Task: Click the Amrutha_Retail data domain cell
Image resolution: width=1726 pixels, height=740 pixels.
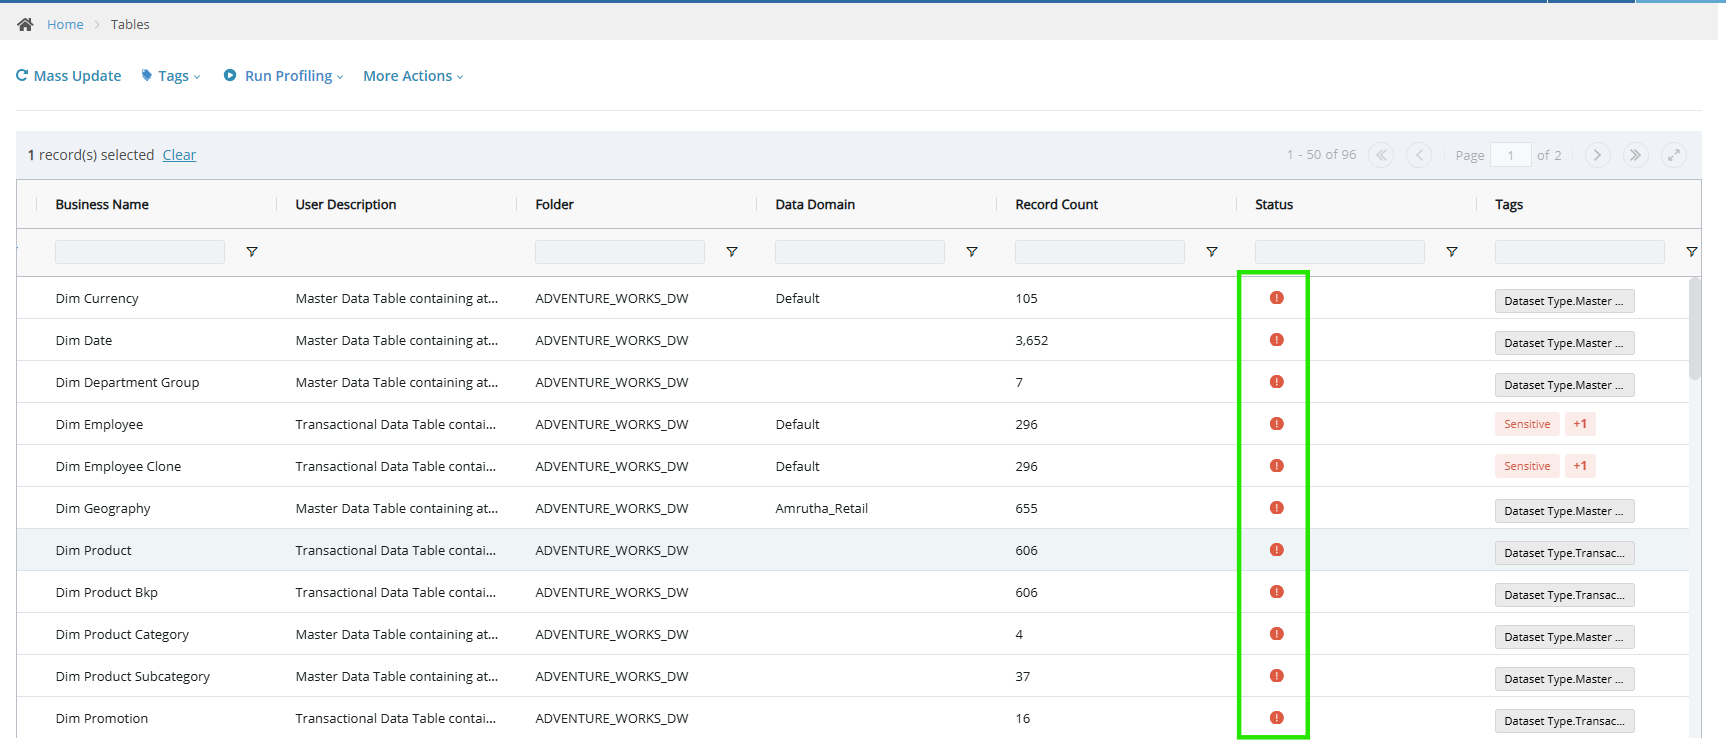Action: tap(822, 508)
